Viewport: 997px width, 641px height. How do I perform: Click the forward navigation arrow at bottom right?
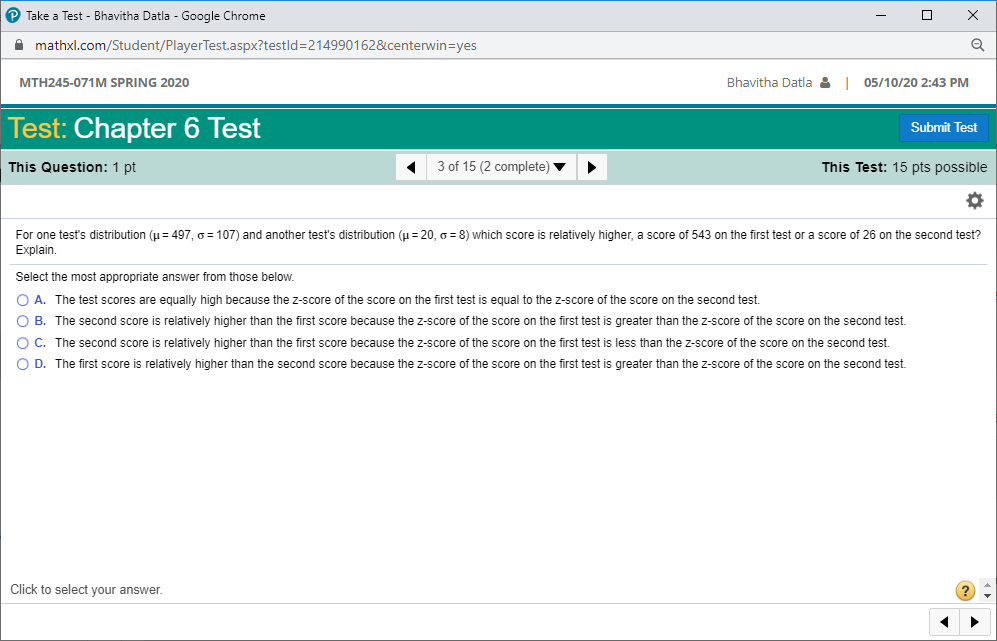click(974, 621)
